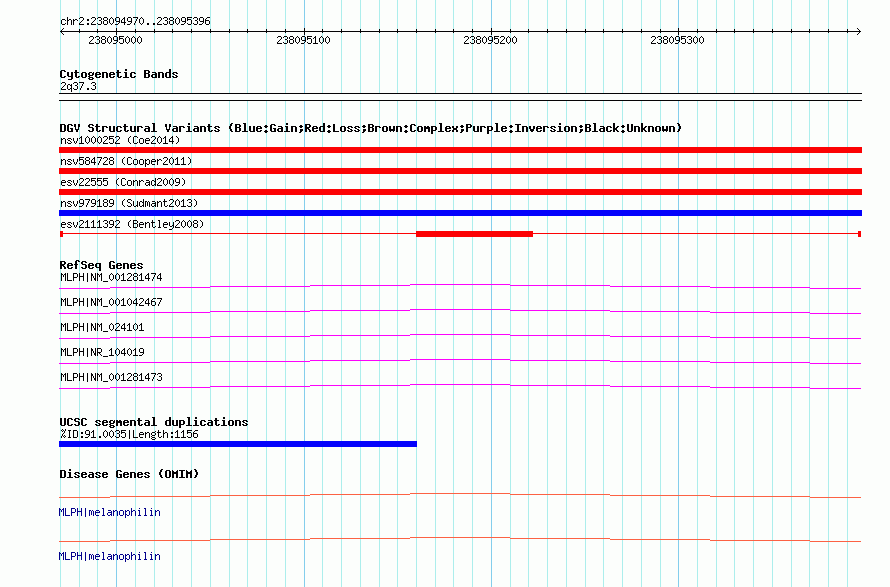Select the Disease Genes (OMIM) track heading

tap(129, 474)
